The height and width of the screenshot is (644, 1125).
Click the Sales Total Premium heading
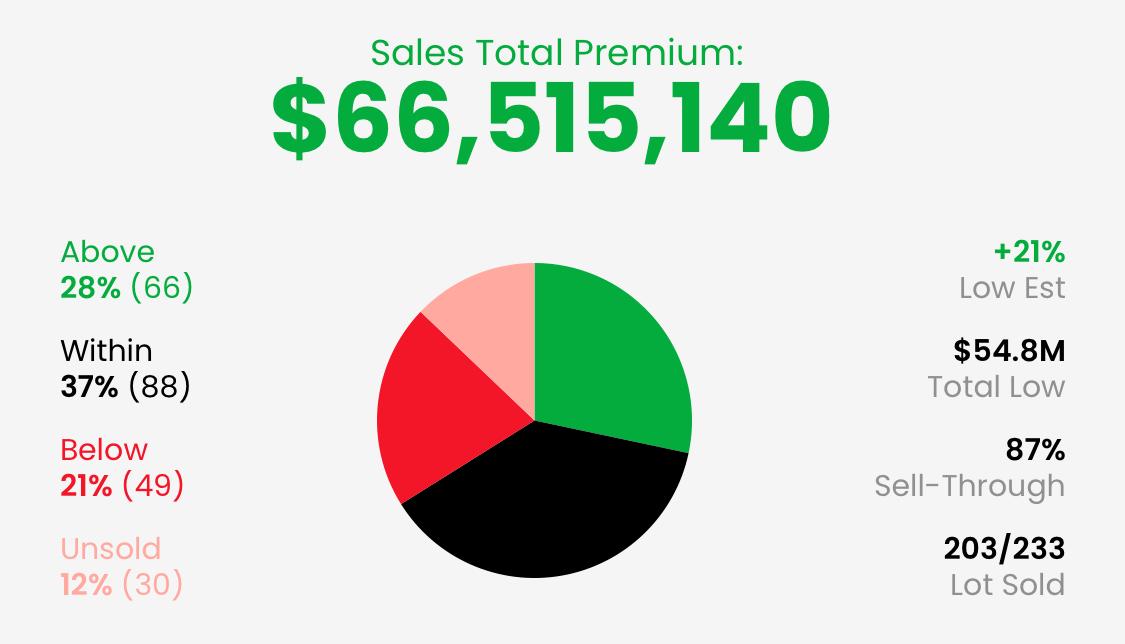[x=557, y=52]
